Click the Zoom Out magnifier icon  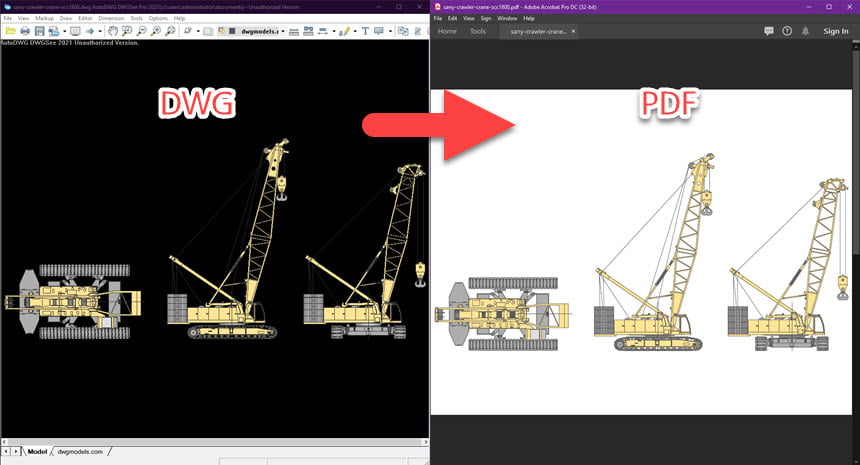click(142, 31)
